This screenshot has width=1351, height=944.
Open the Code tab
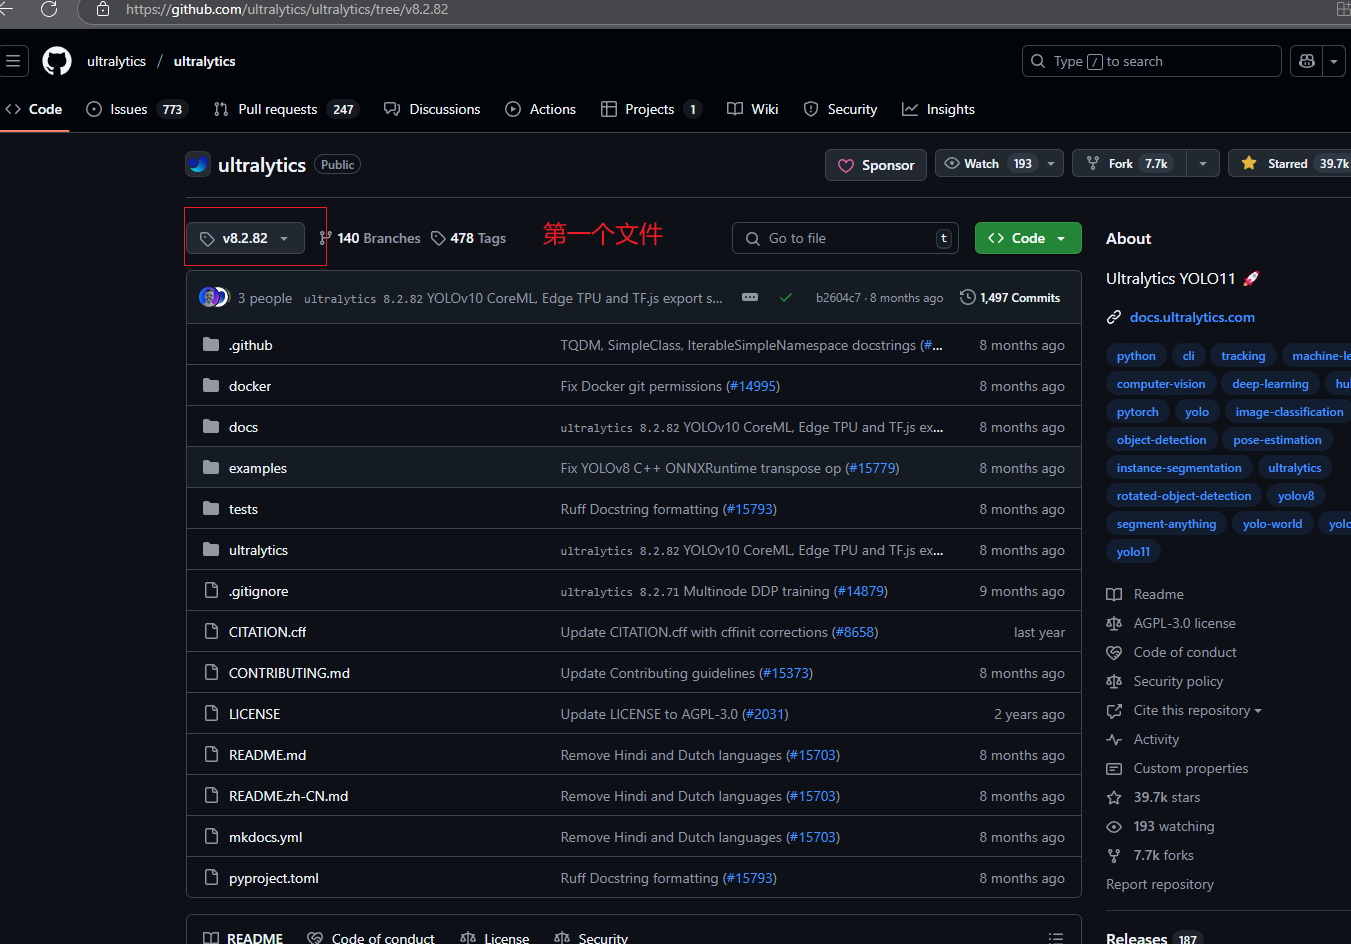tap(34, 109)
